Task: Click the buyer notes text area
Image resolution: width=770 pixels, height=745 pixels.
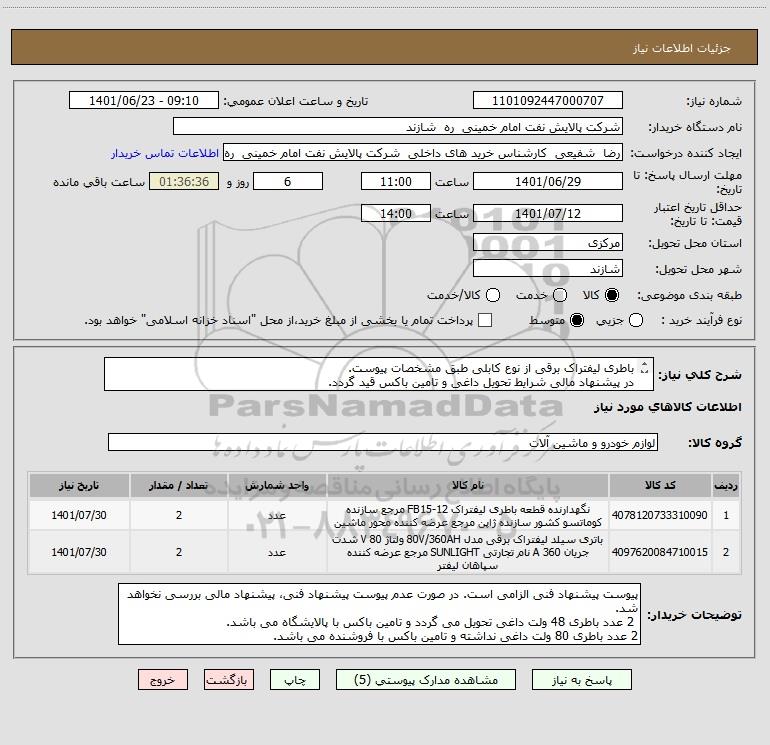Action: [x=379, y=614]
